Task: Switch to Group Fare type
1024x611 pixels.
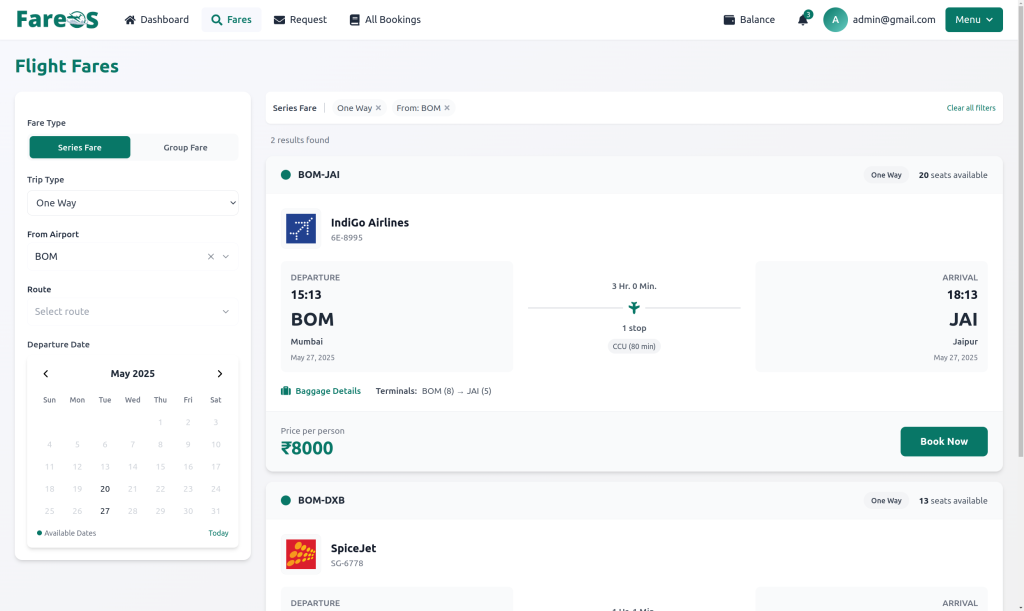Action: coord(185,148)
